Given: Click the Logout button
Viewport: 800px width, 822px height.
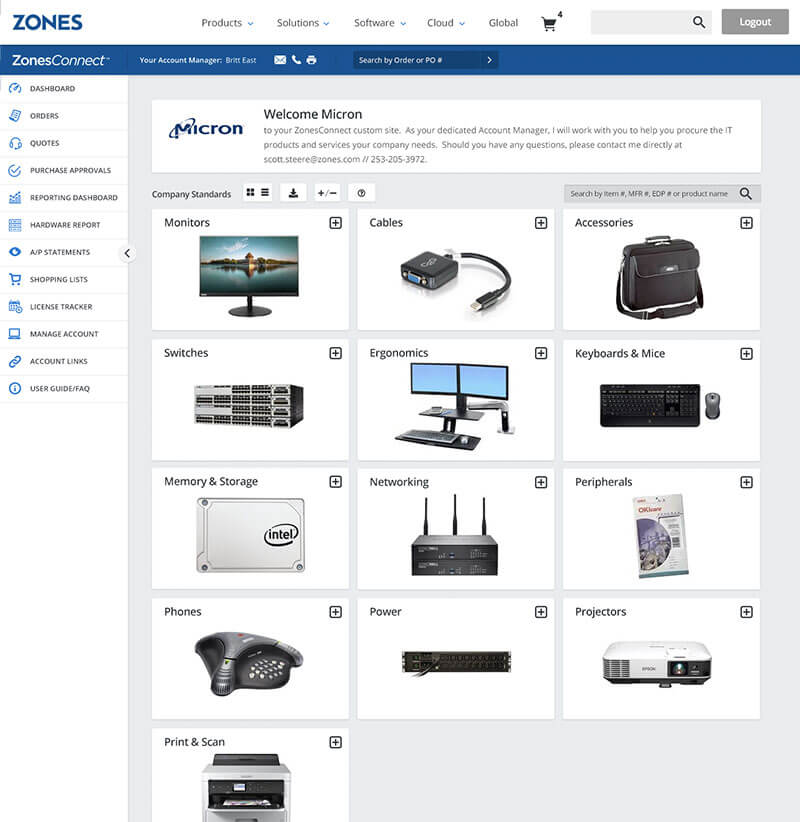Looking at the screenshot, I should pyautogui.click(x=755, y=21).
